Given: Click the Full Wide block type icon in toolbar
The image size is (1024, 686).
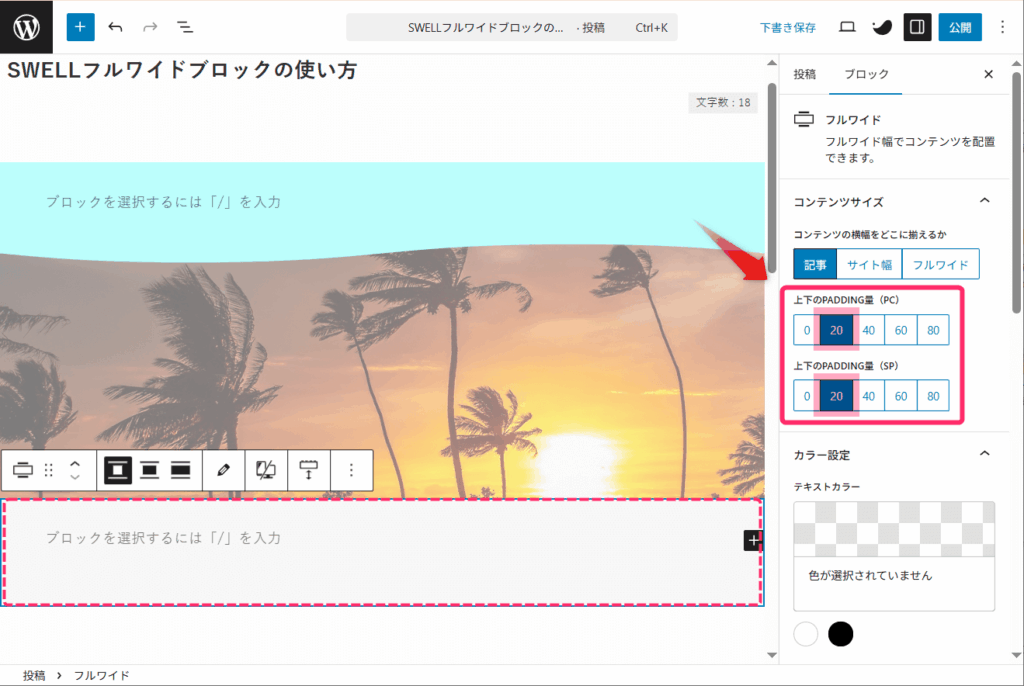Looking at the screenshot, I should 23,470.
